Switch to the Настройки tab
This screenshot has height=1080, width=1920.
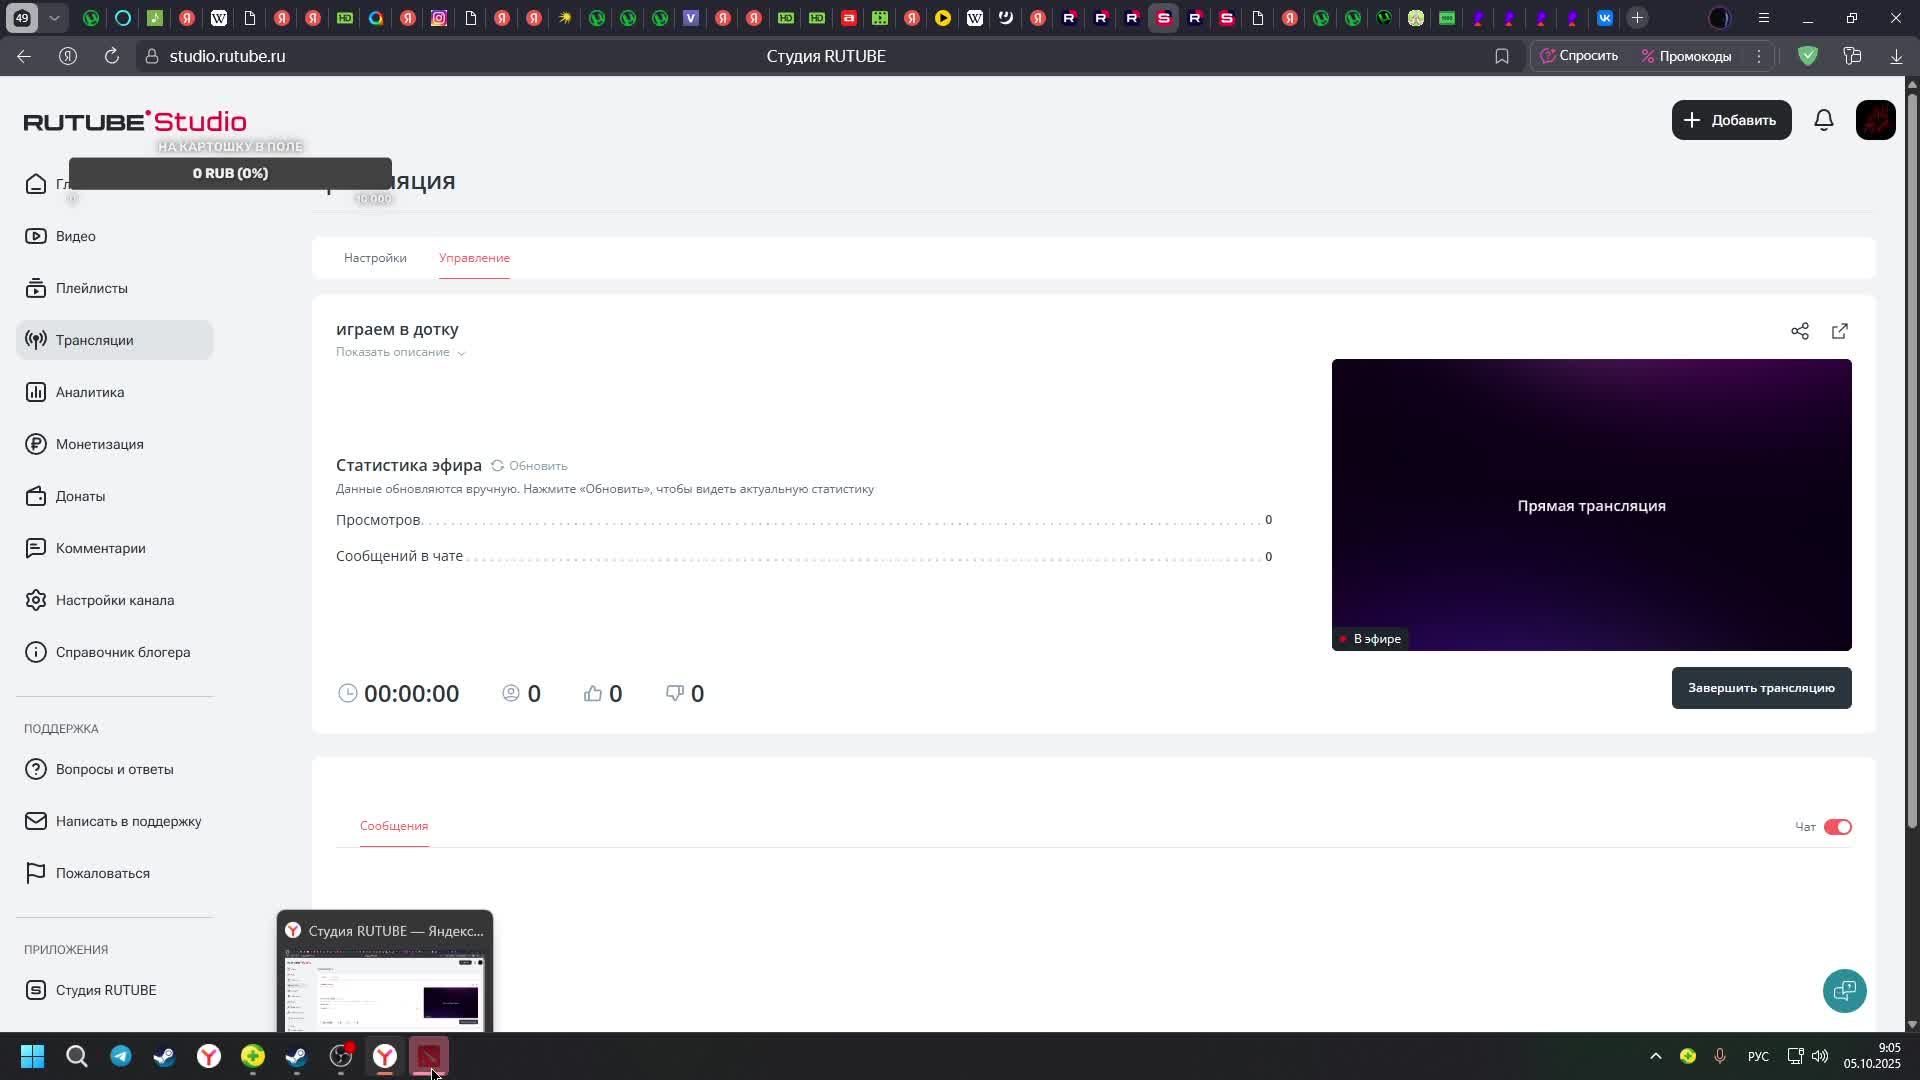[x=375, y=258]
